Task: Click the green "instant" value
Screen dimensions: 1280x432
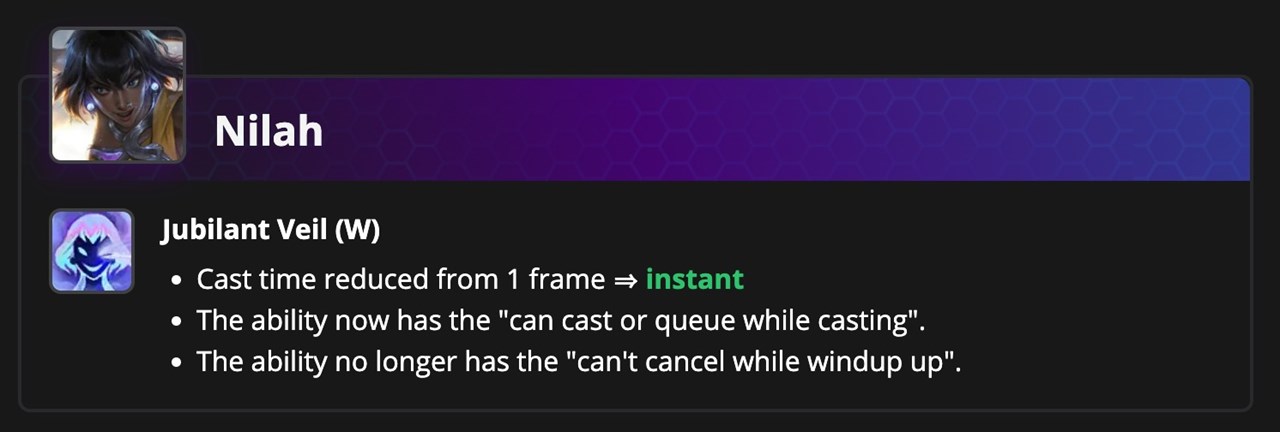Action: 694,279
